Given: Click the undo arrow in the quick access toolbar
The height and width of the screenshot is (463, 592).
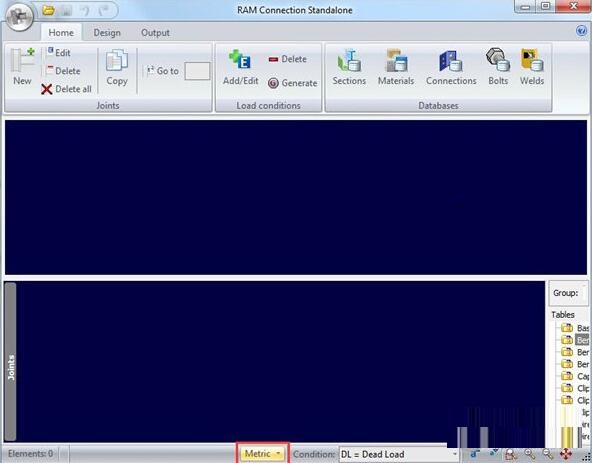Looking at the screenshot, I should tap(86, 11).
